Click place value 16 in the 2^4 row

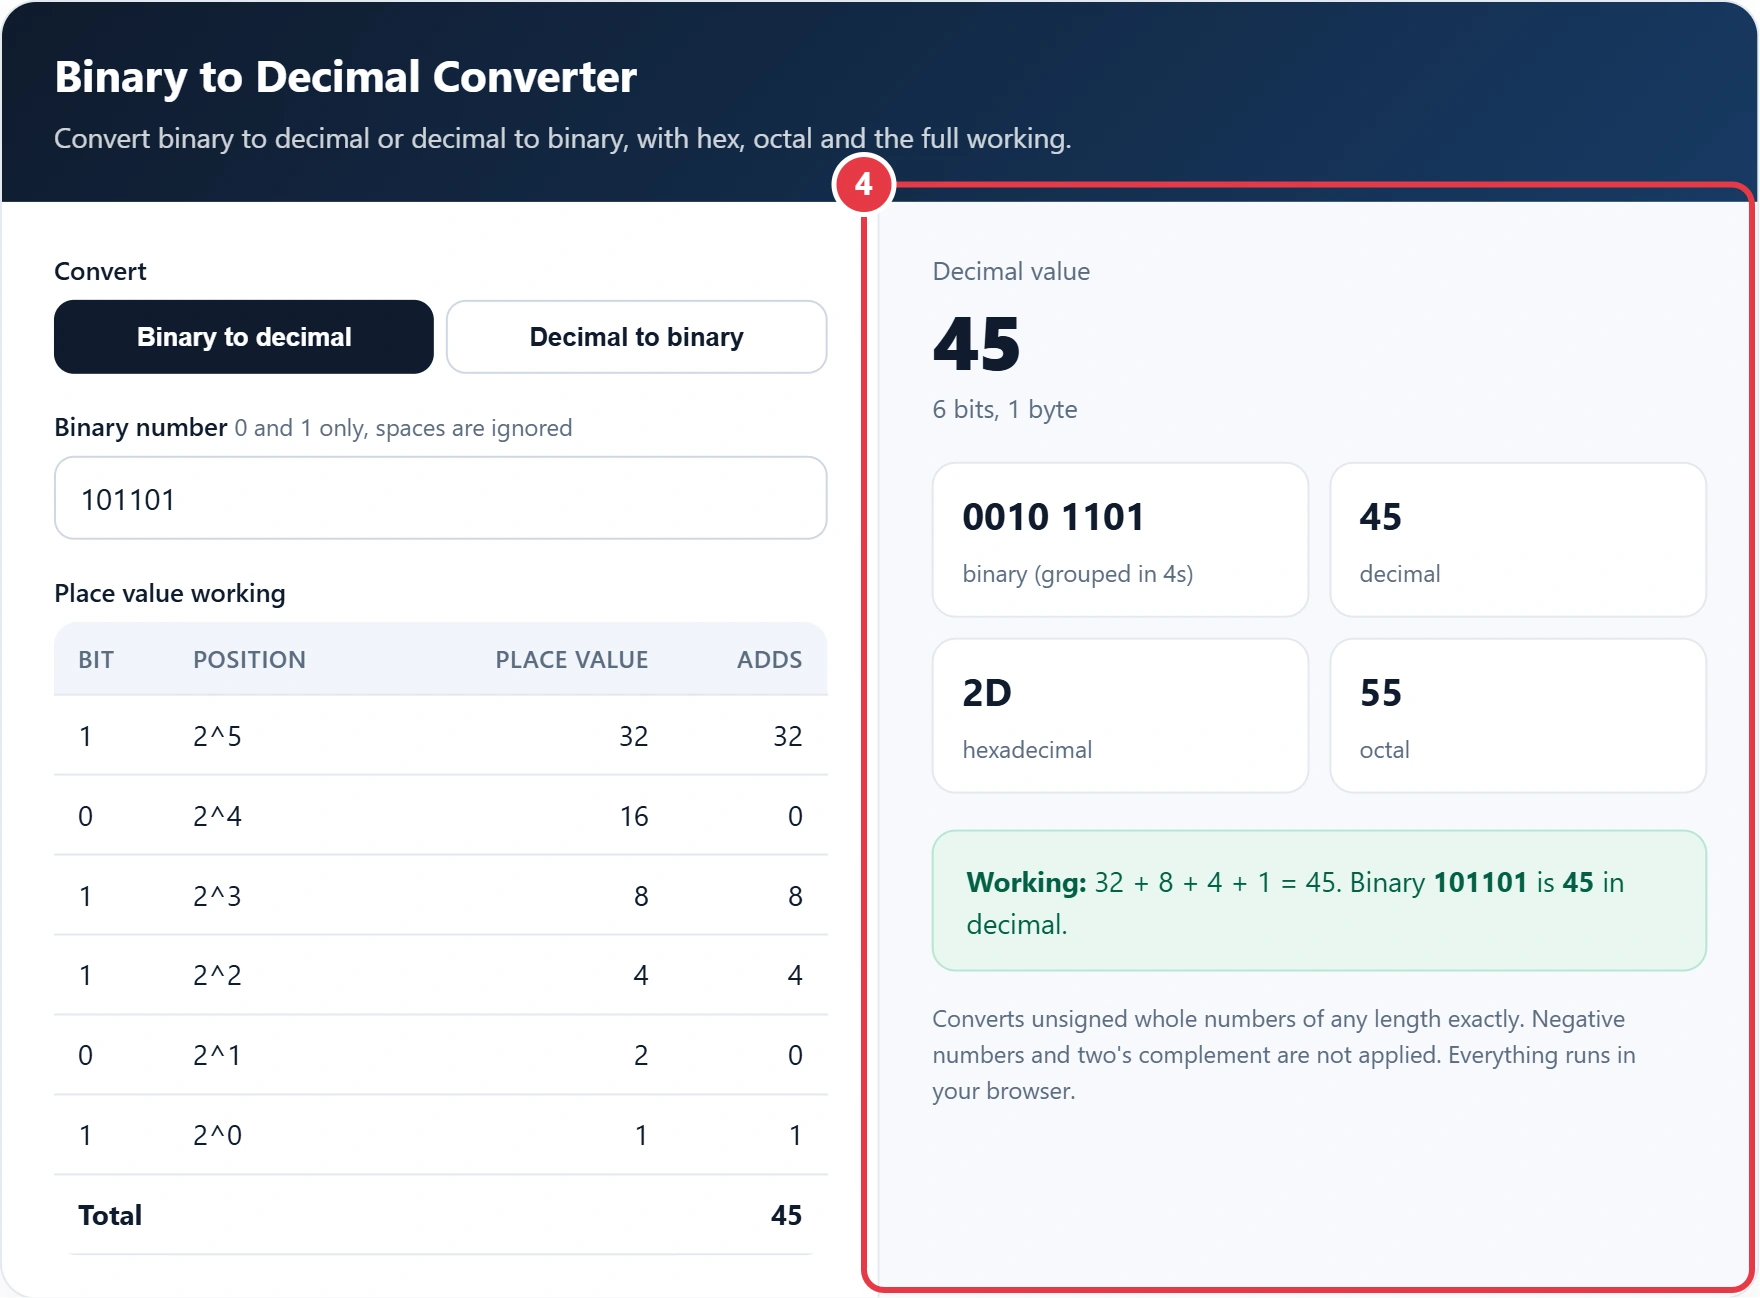(634, 816)
